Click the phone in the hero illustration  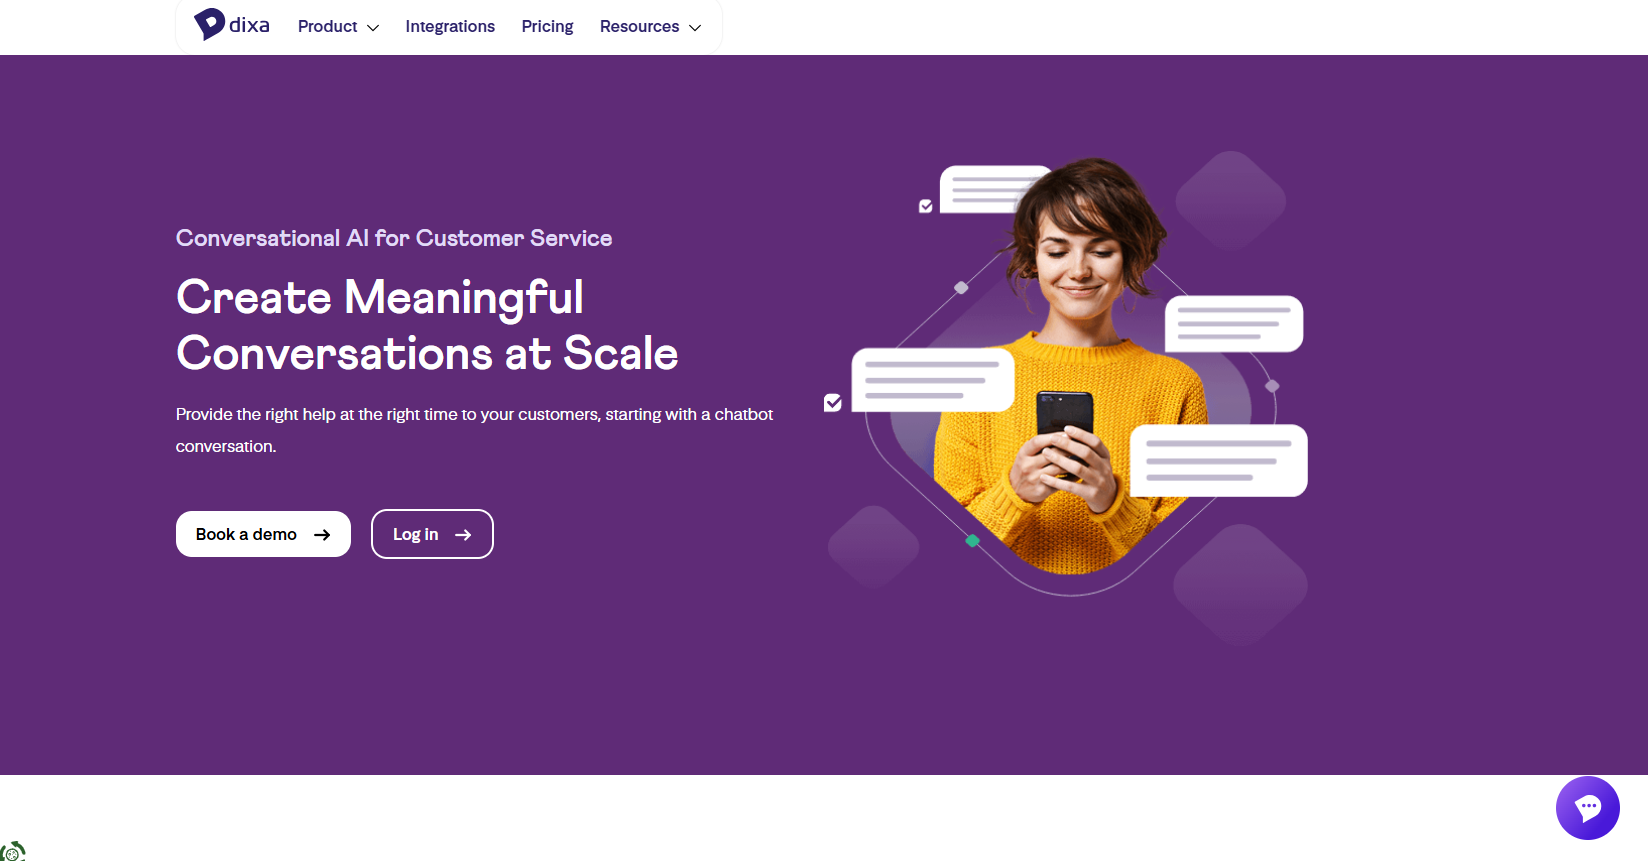coord(1064,432)
